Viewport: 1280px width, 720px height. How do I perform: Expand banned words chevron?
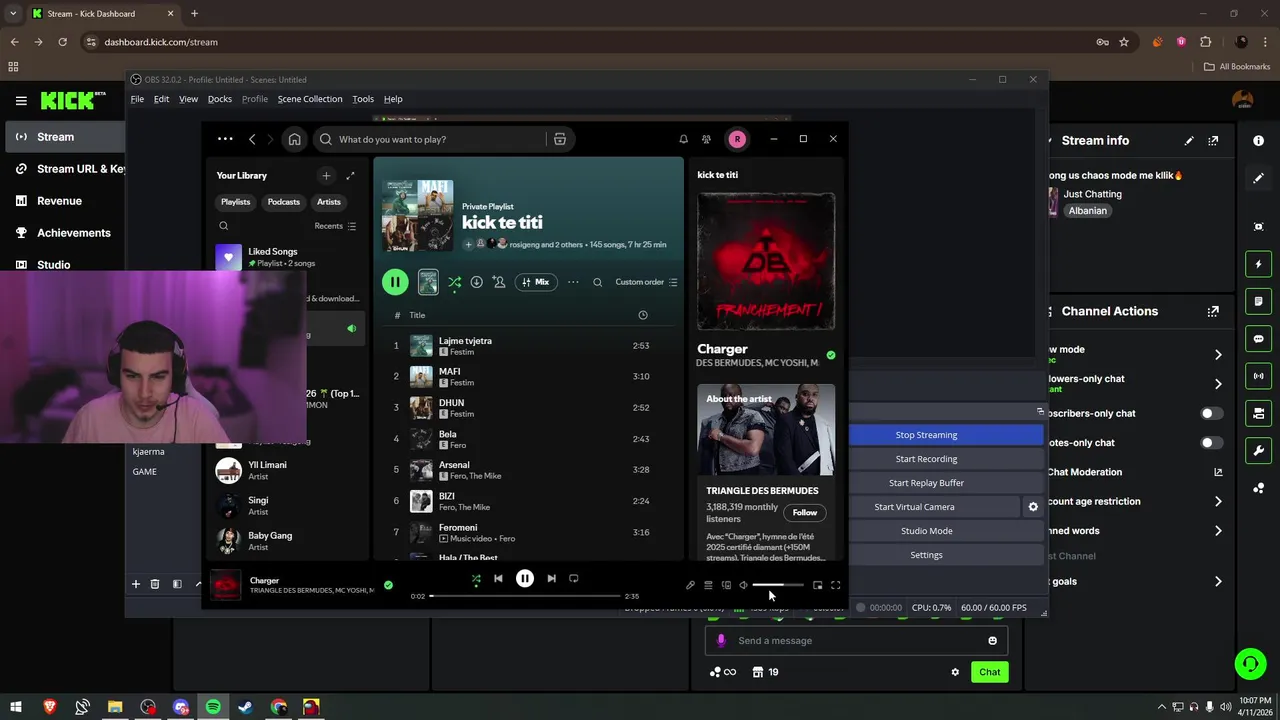(x=1218, y=531)
